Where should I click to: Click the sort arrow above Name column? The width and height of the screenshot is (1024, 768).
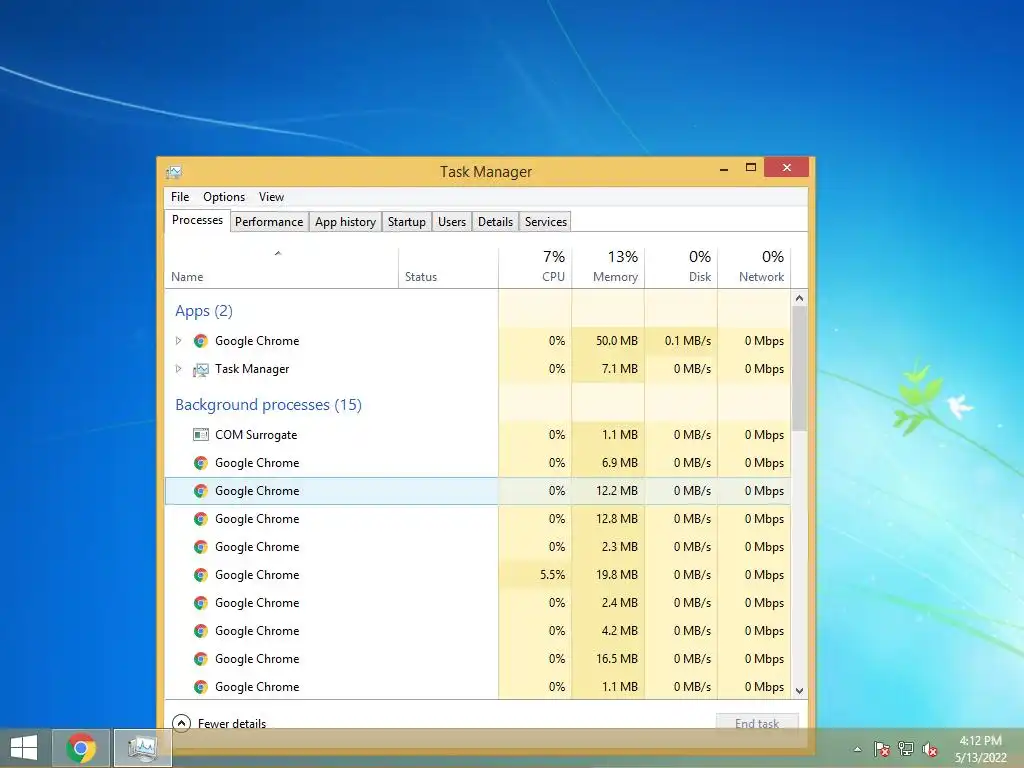pos(278,253)
